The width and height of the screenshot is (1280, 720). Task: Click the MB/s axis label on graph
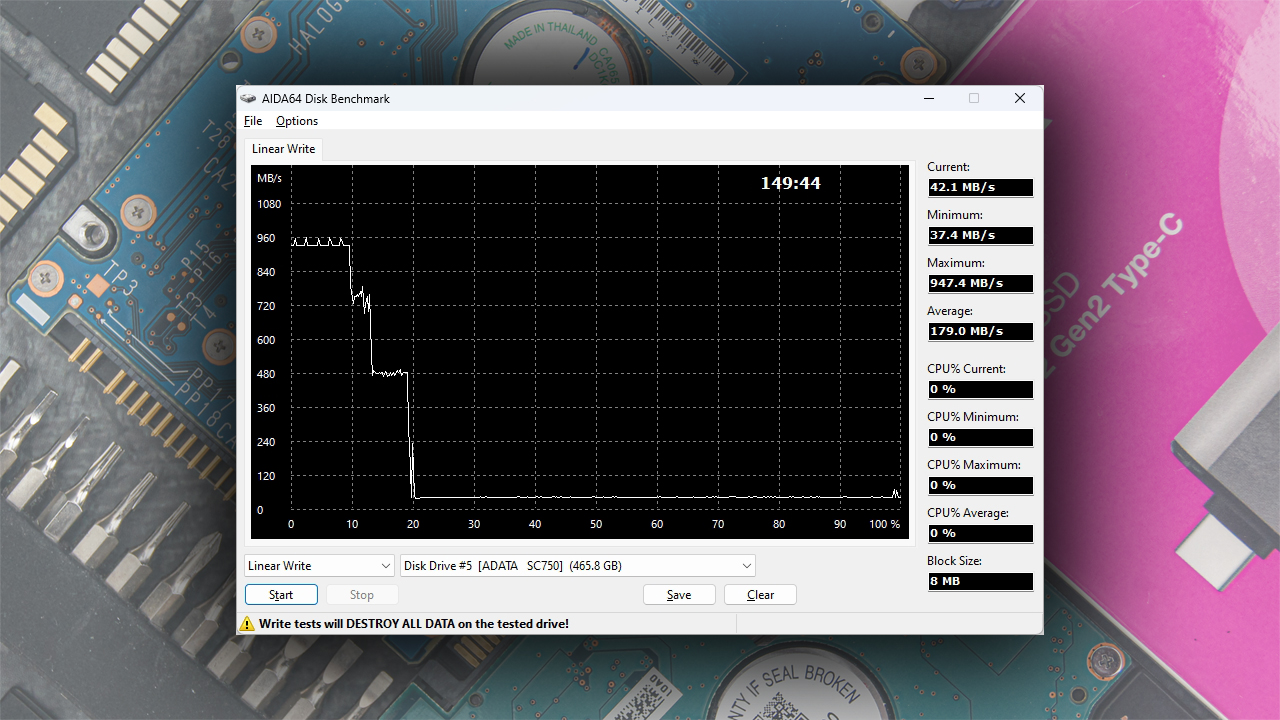(269, 178)
